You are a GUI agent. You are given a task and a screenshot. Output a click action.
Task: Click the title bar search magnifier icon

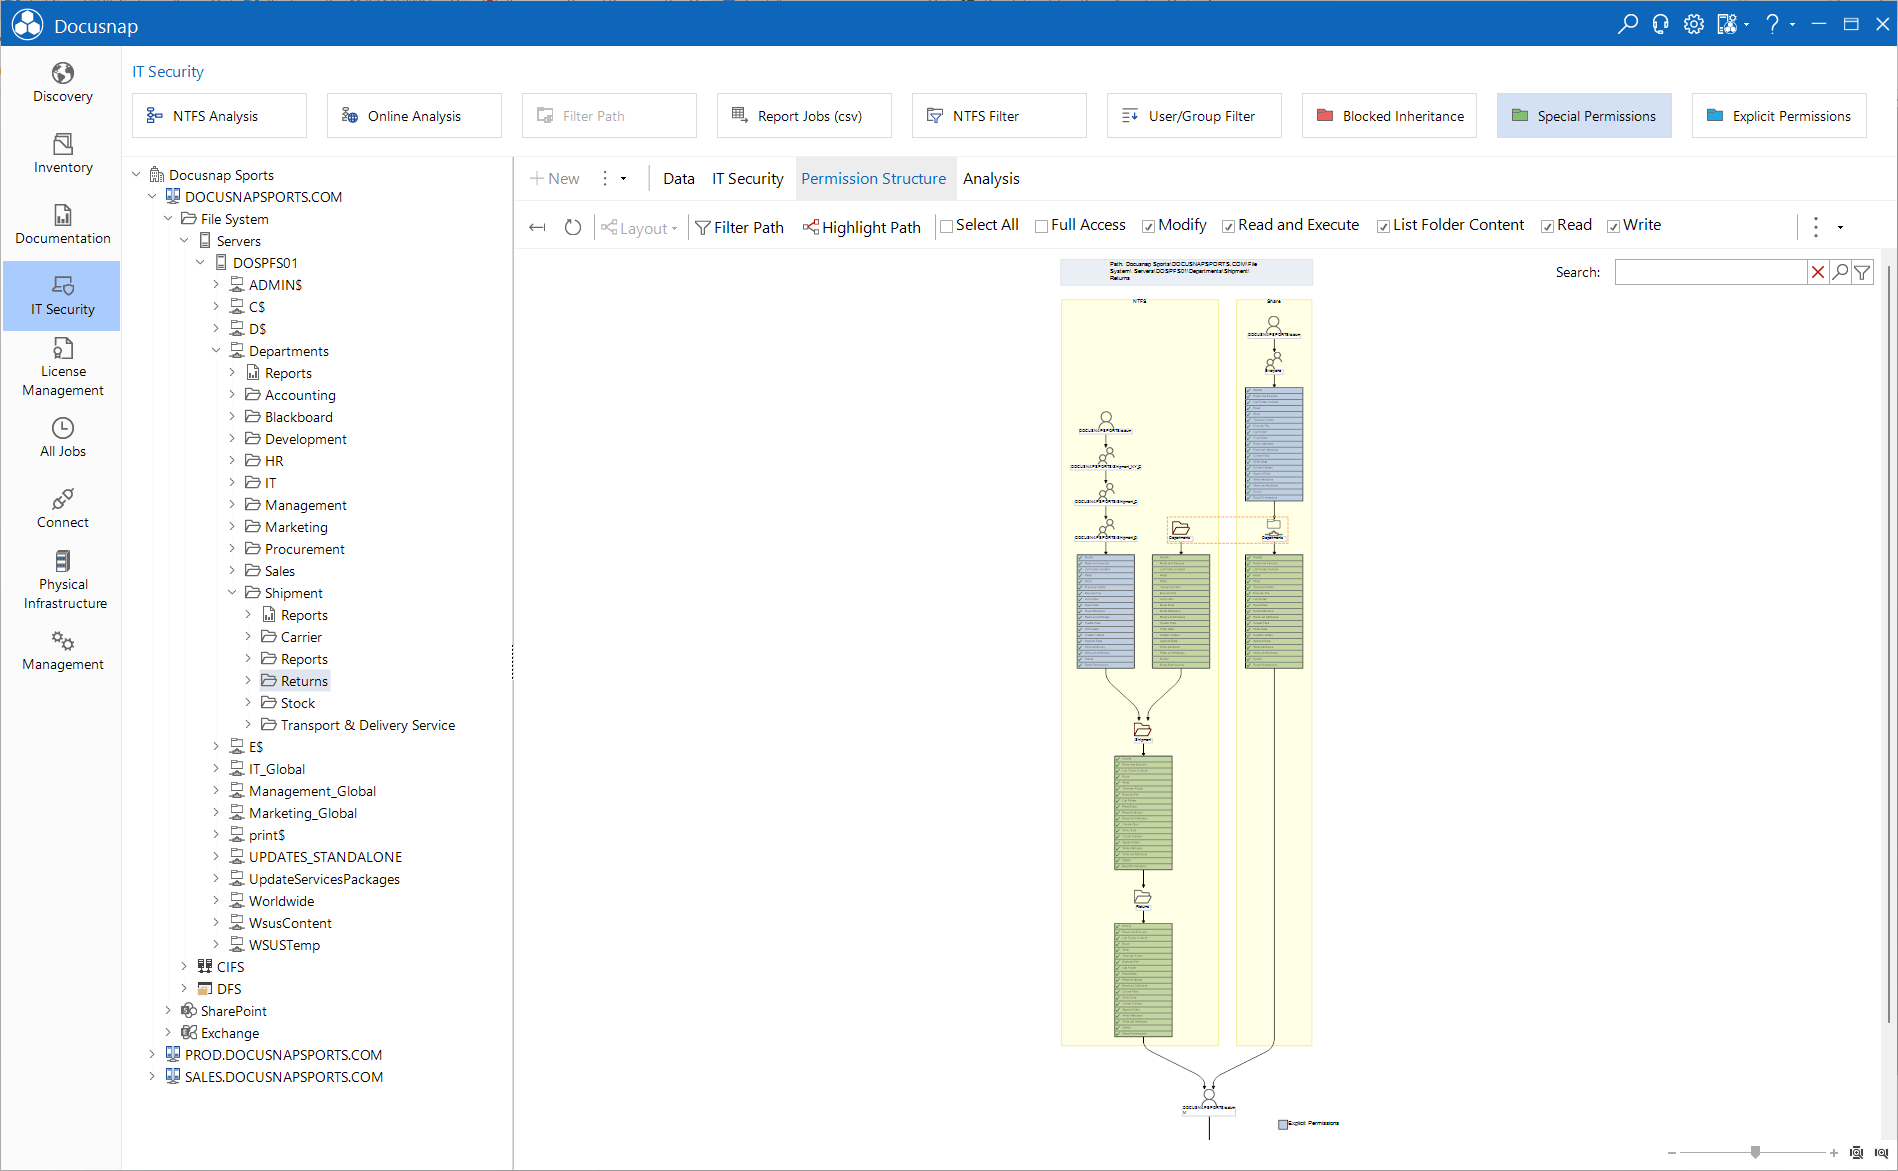pos(1628,24)
